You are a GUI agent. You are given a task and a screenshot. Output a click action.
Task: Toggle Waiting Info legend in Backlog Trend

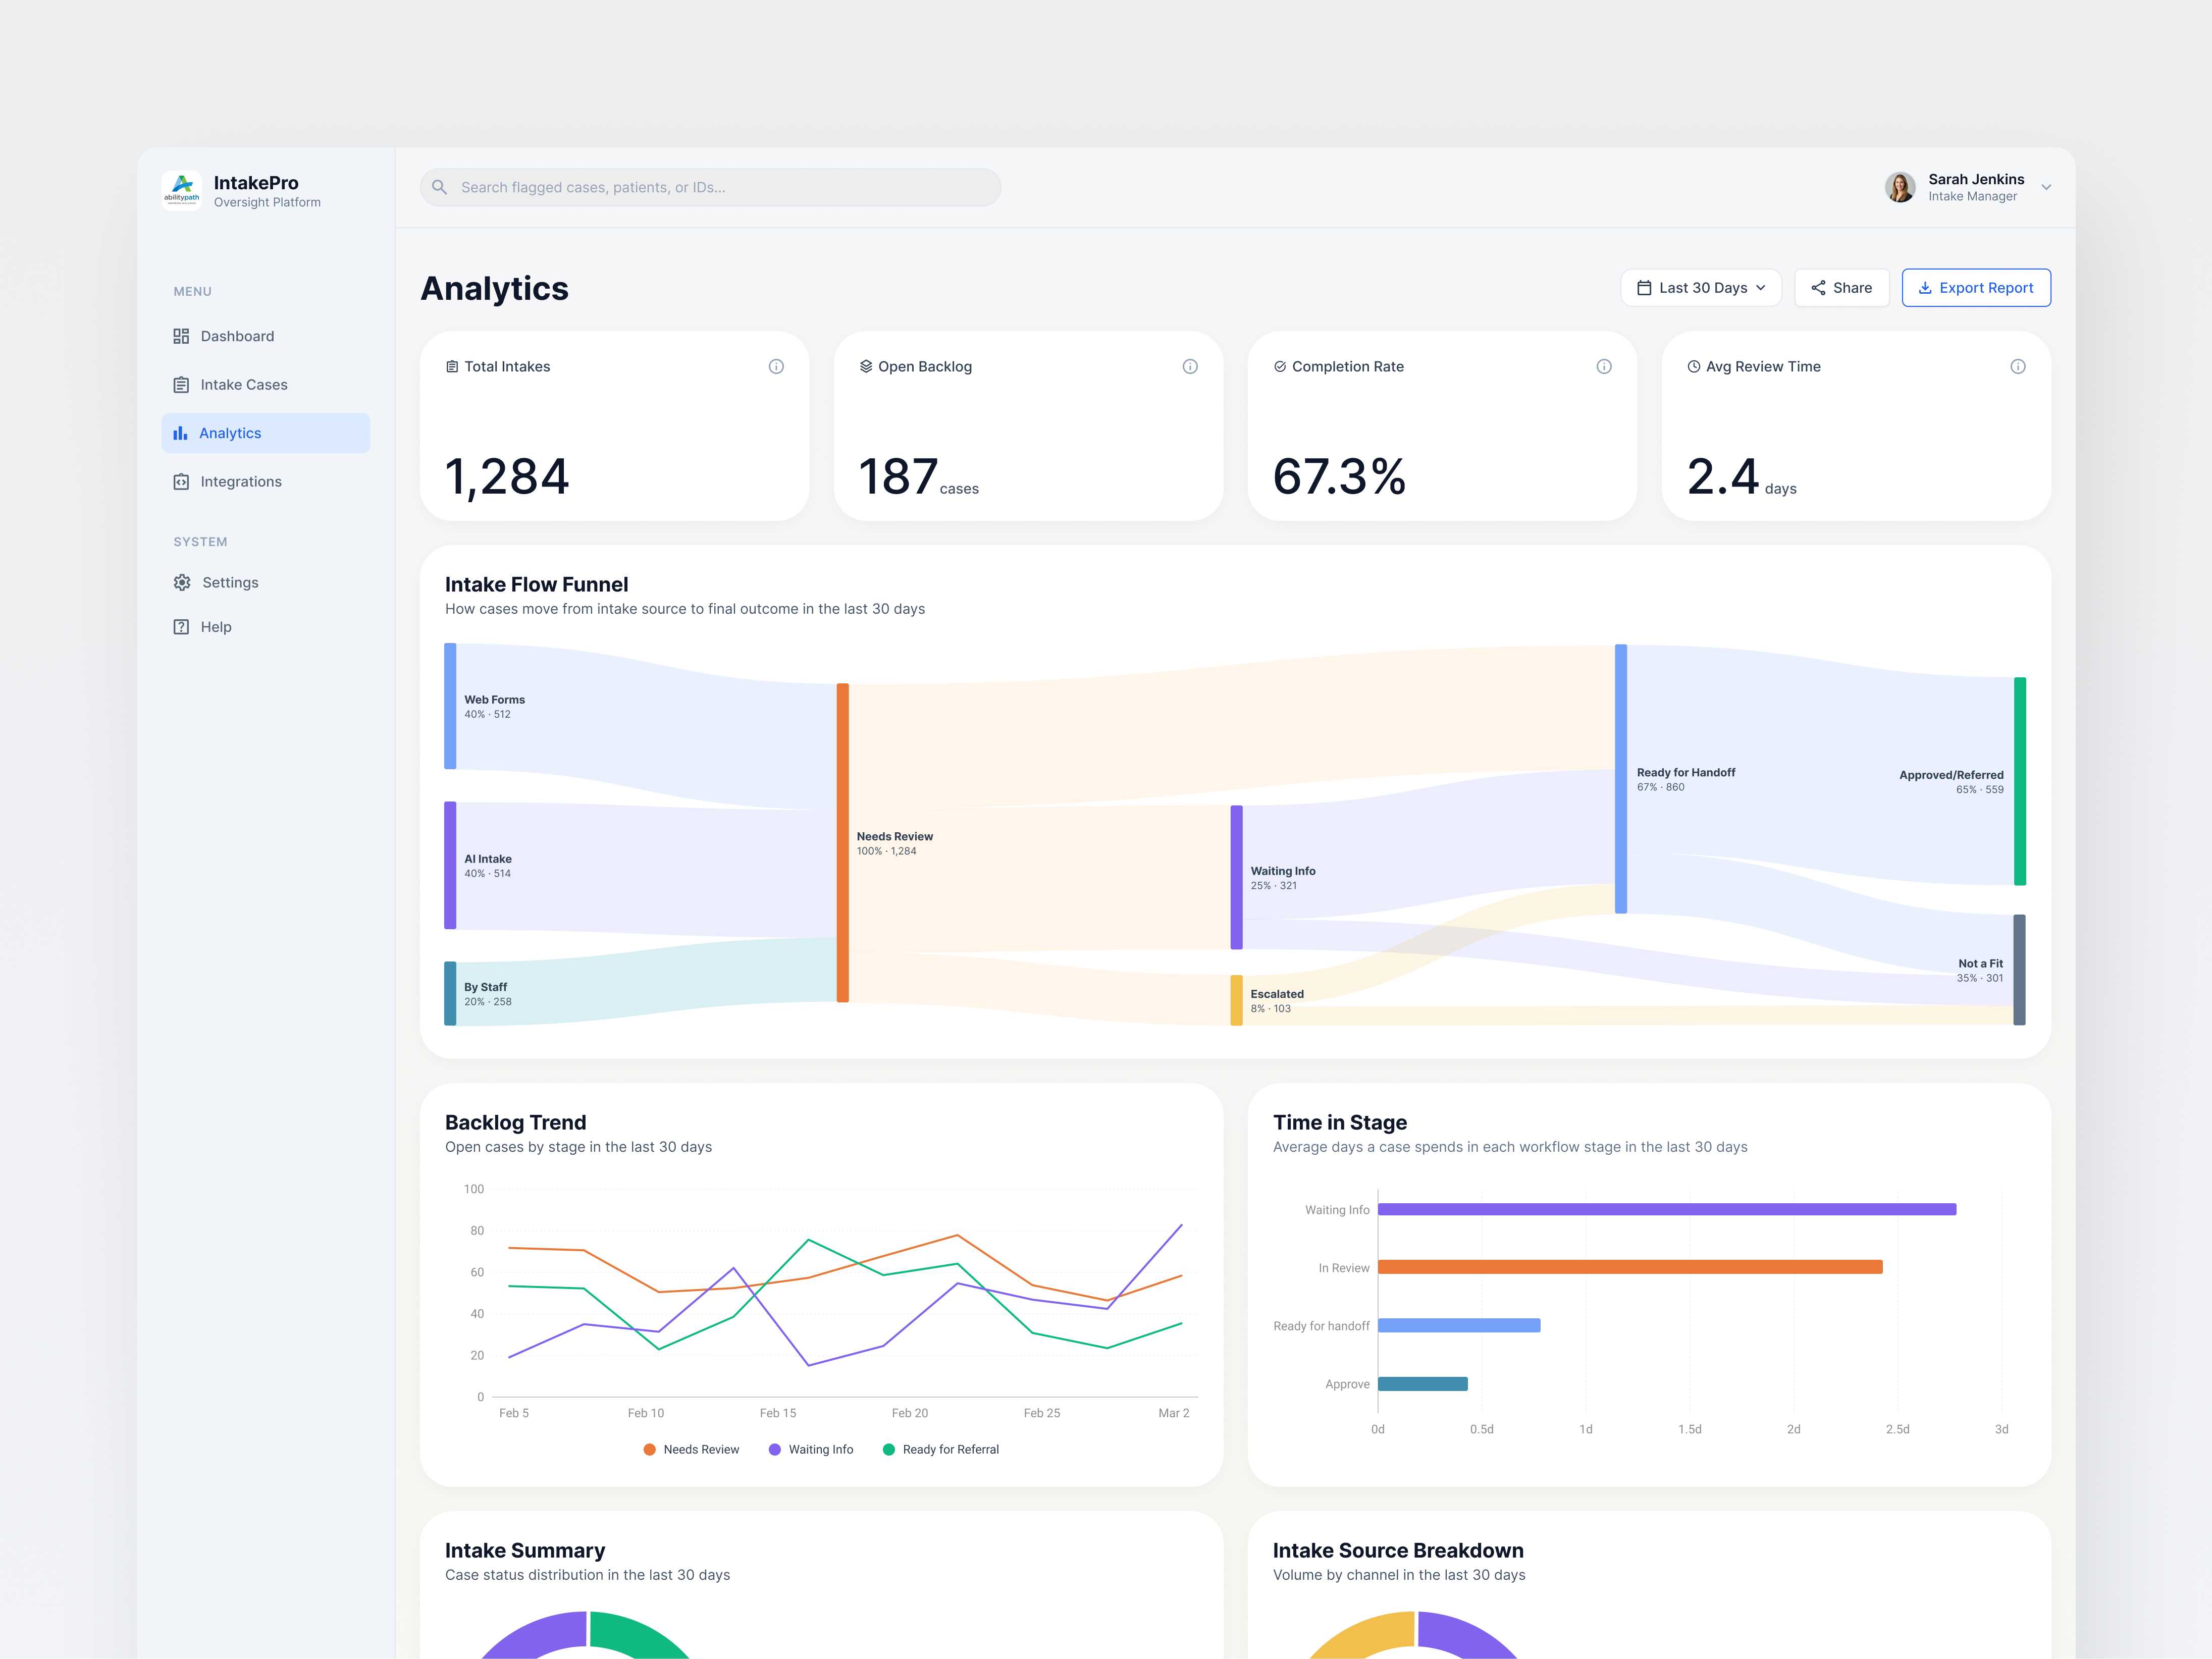click(x=811, y=1450)
